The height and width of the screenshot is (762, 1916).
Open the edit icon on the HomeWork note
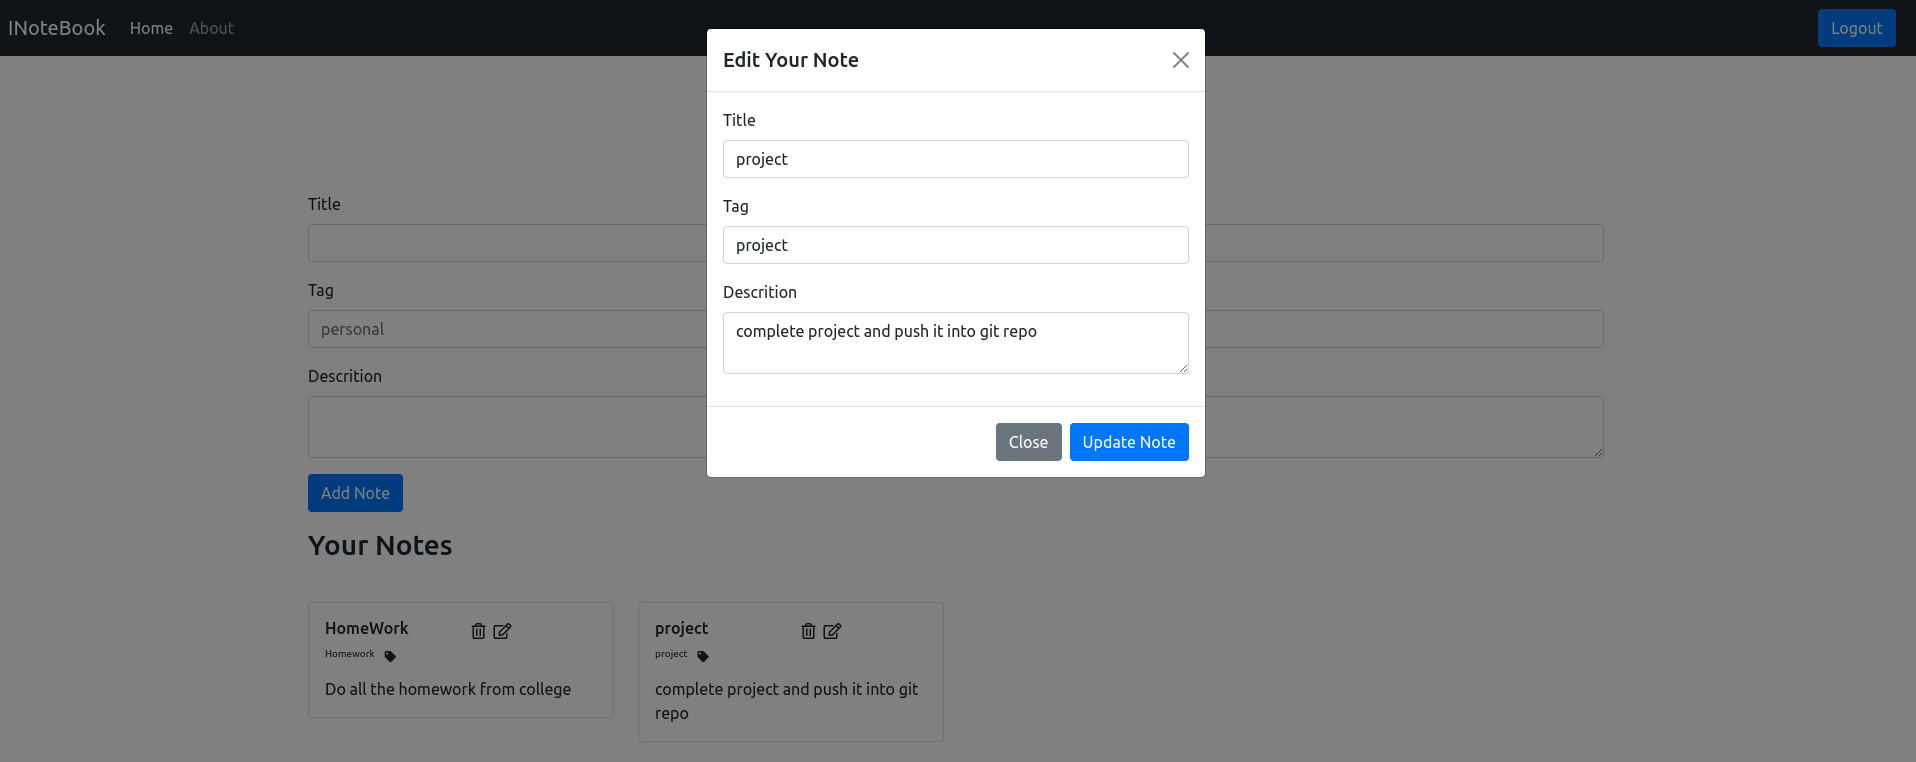[x=502, y=631]
